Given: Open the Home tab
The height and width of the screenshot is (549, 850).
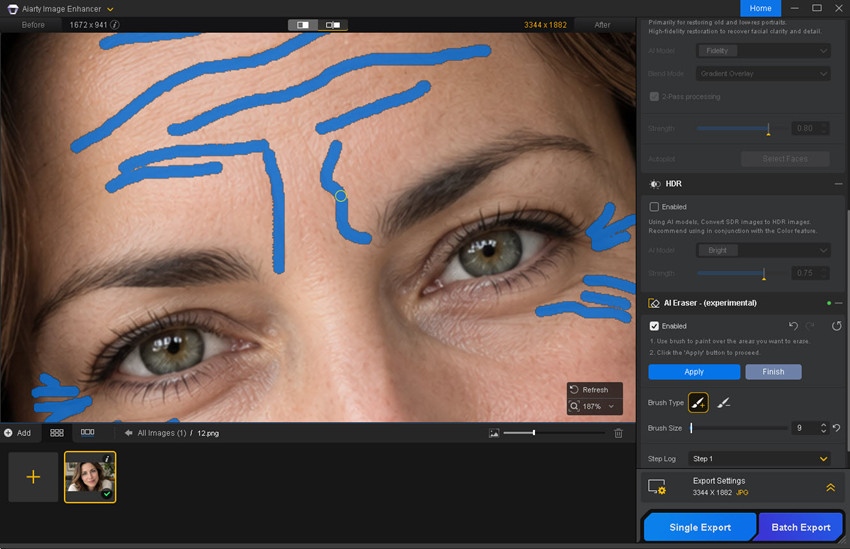Looking at the screenshot, I should pos(760,8).
